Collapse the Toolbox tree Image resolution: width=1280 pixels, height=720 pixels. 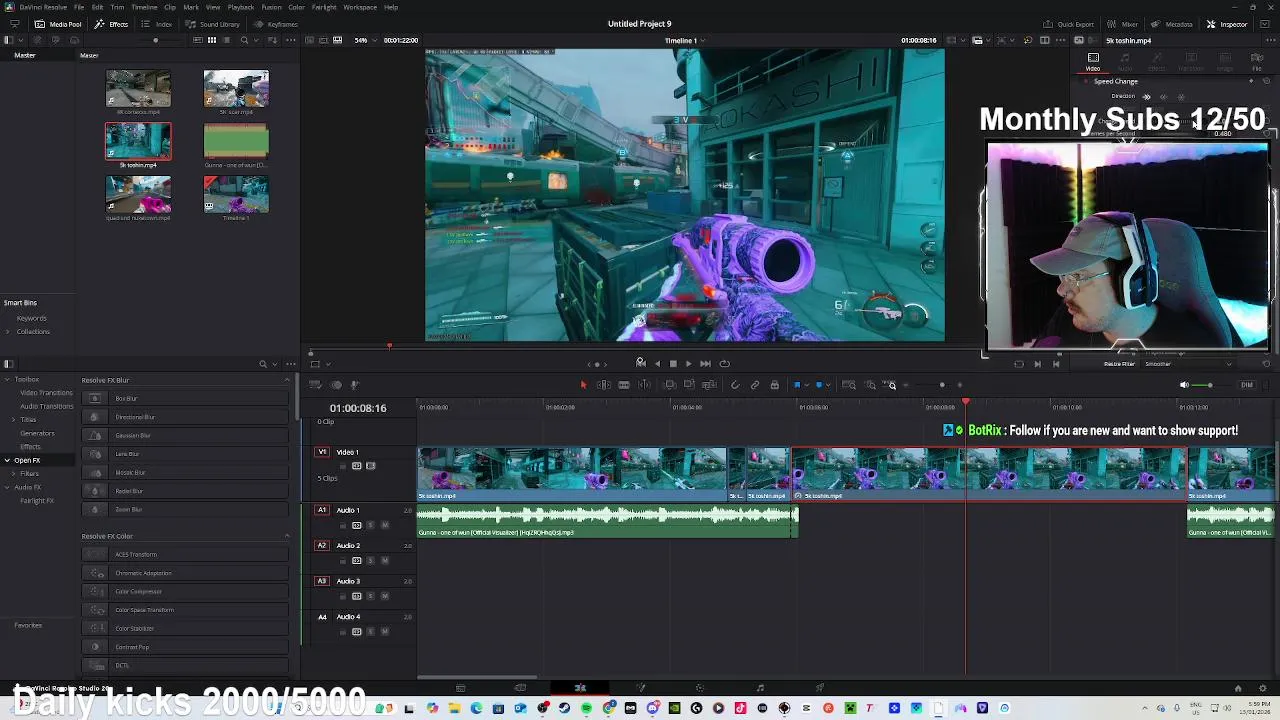[x=7, y=380]
